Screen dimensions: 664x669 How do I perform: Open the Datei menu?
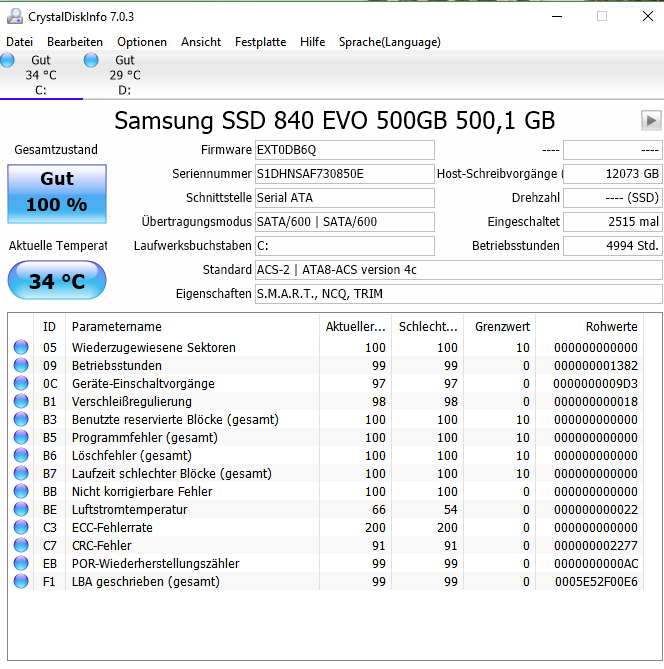pyautogui.click(x=20, y=42)
